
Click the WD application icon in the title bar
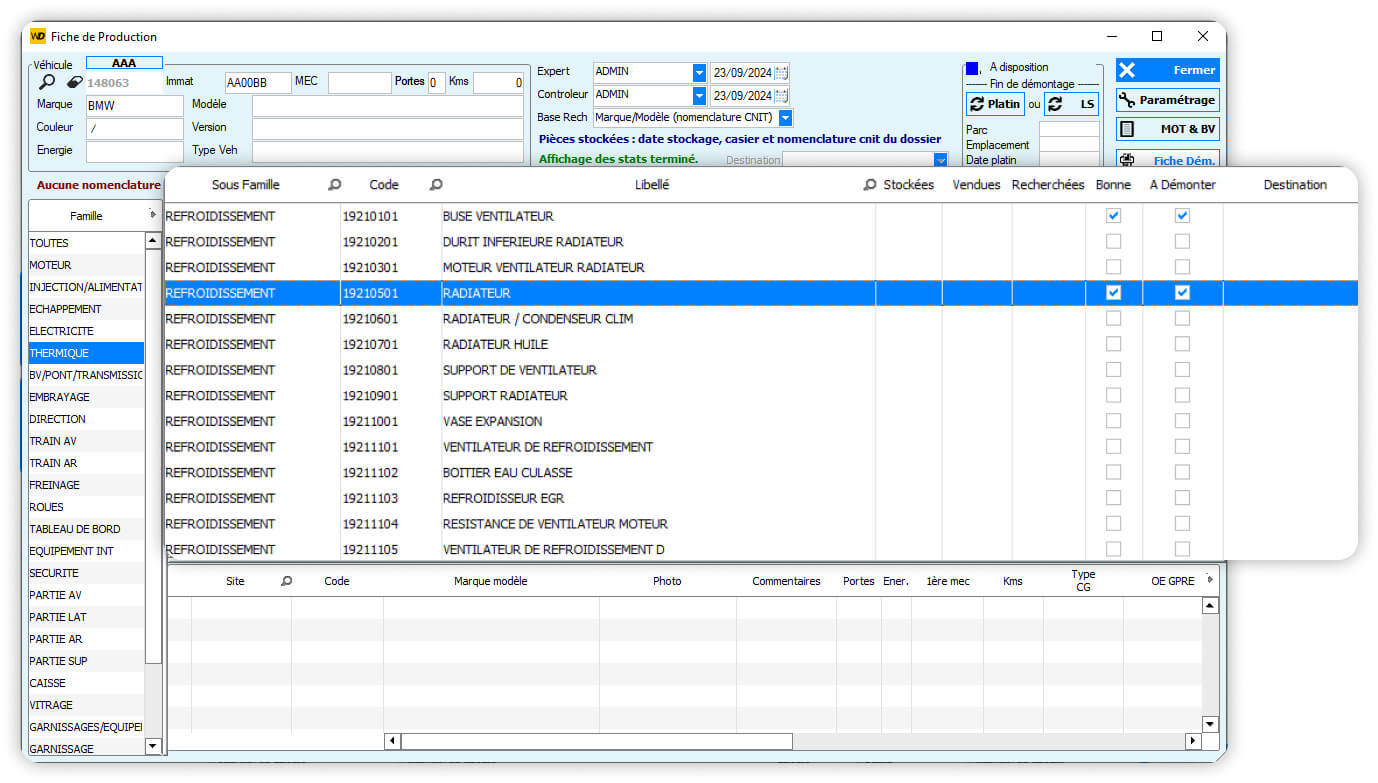pyautogui.click(x=38, y=36)
